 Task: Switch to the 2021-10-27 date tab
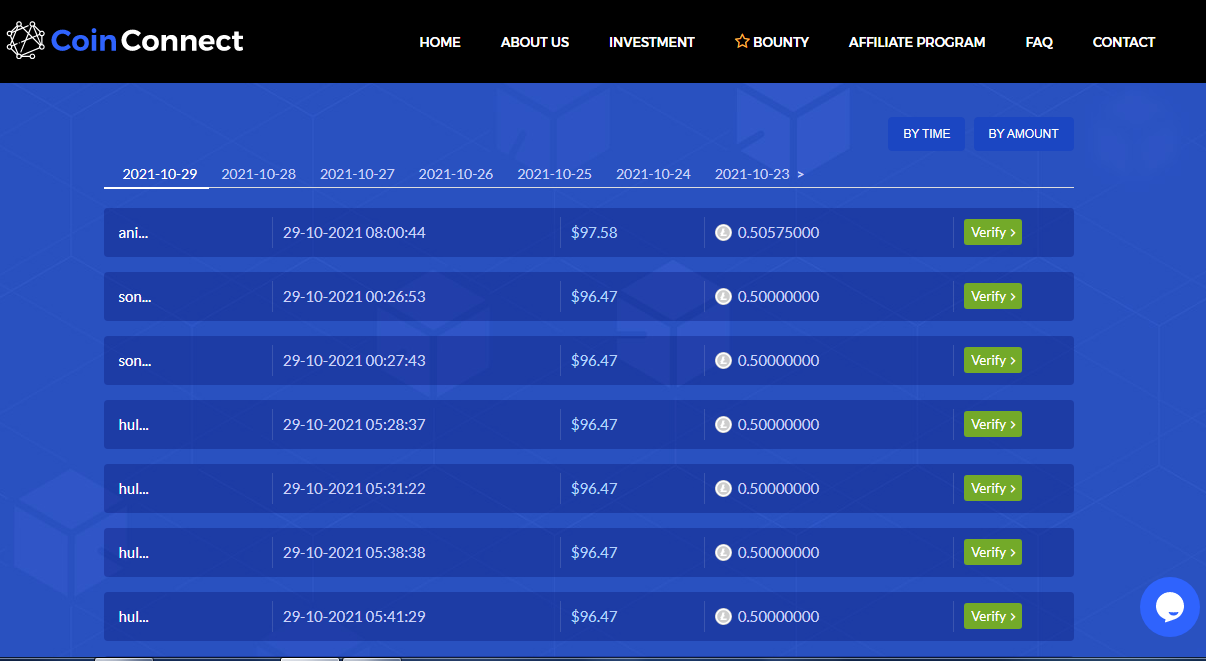[x=357, y=174]
